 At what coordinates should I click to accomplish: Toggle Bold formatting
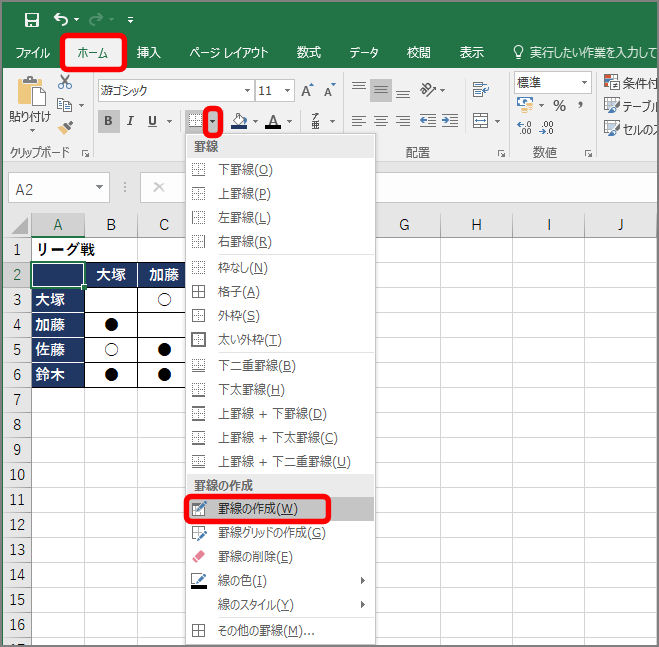point(108,121)
